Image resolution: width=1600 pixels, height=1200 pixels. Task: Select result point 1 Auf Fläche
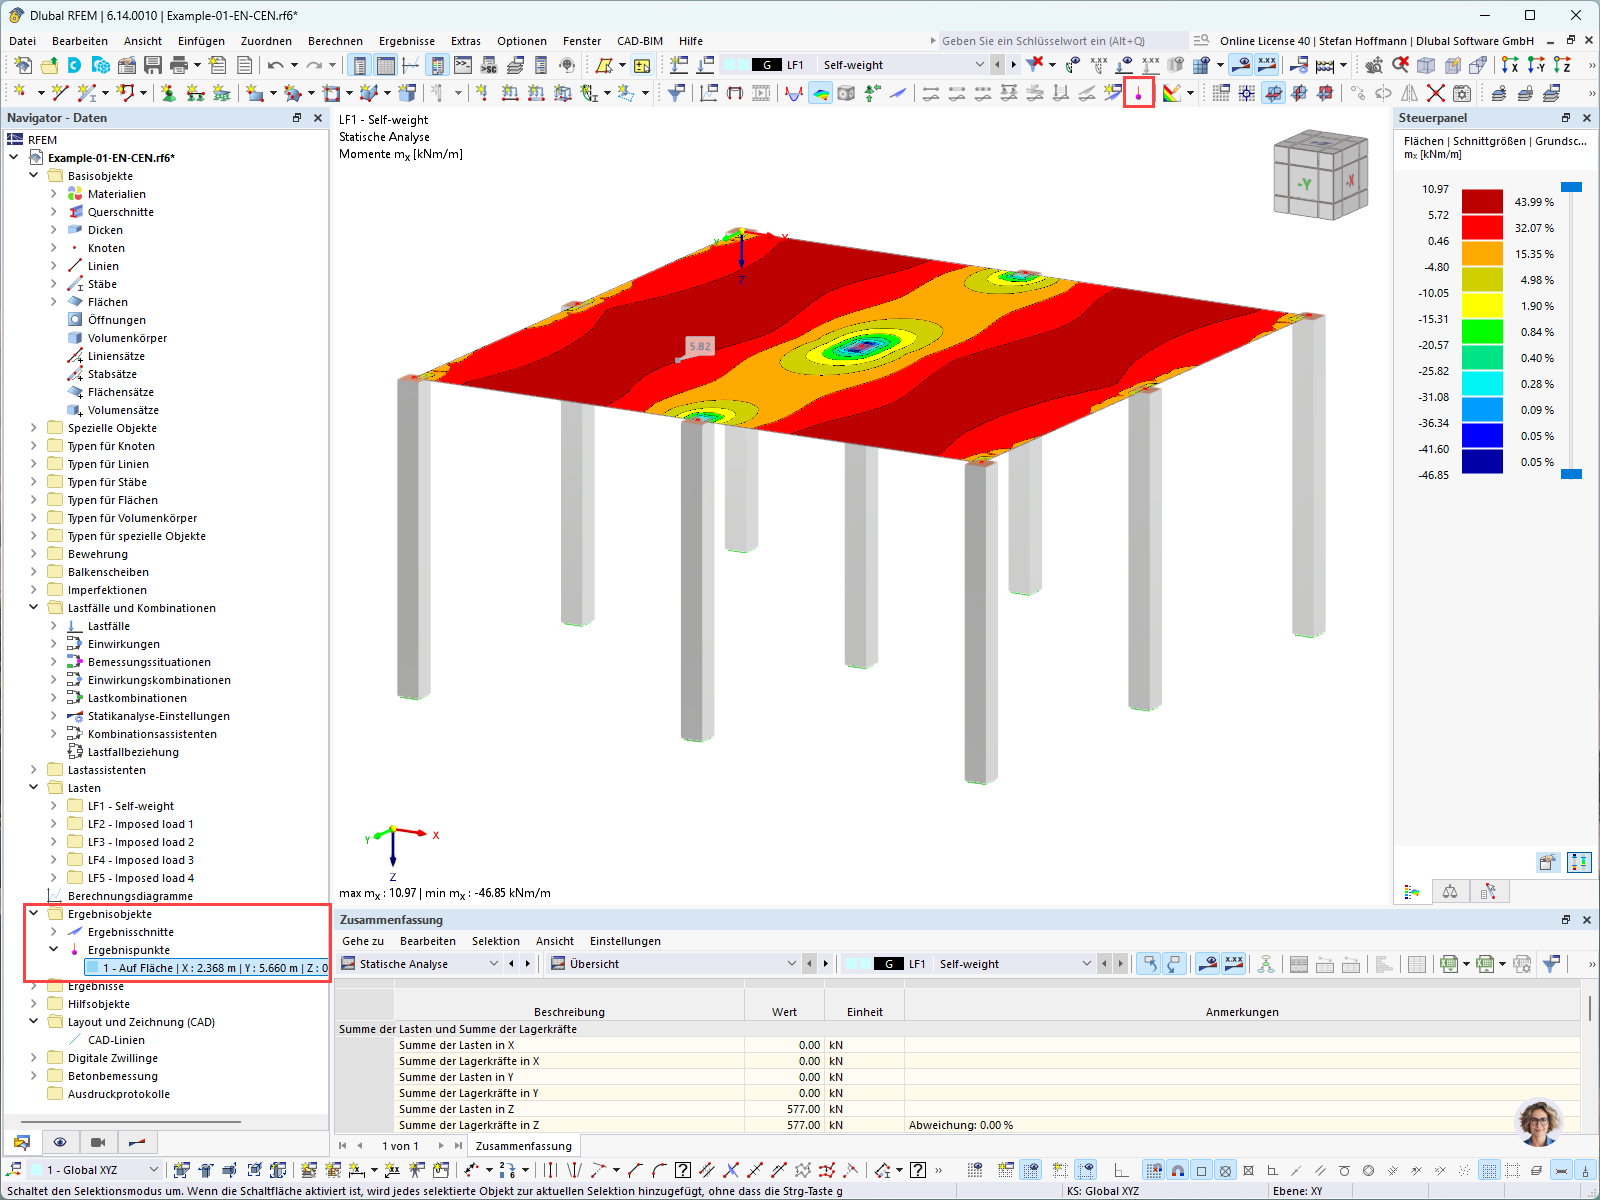tap(206, 968)
